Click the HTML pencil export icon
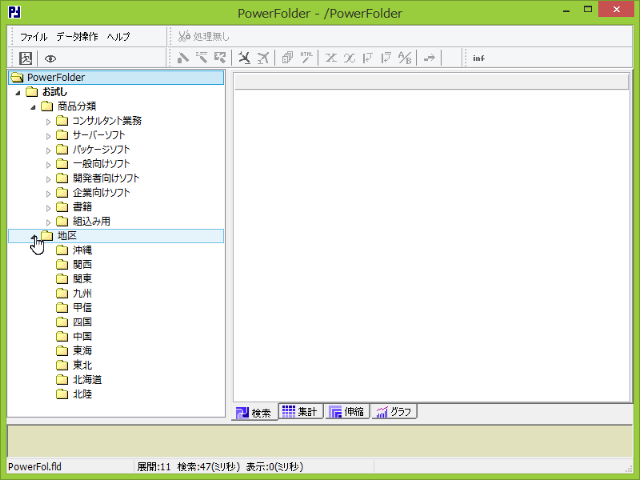The image size is (640, 480). tap(306, 58)
